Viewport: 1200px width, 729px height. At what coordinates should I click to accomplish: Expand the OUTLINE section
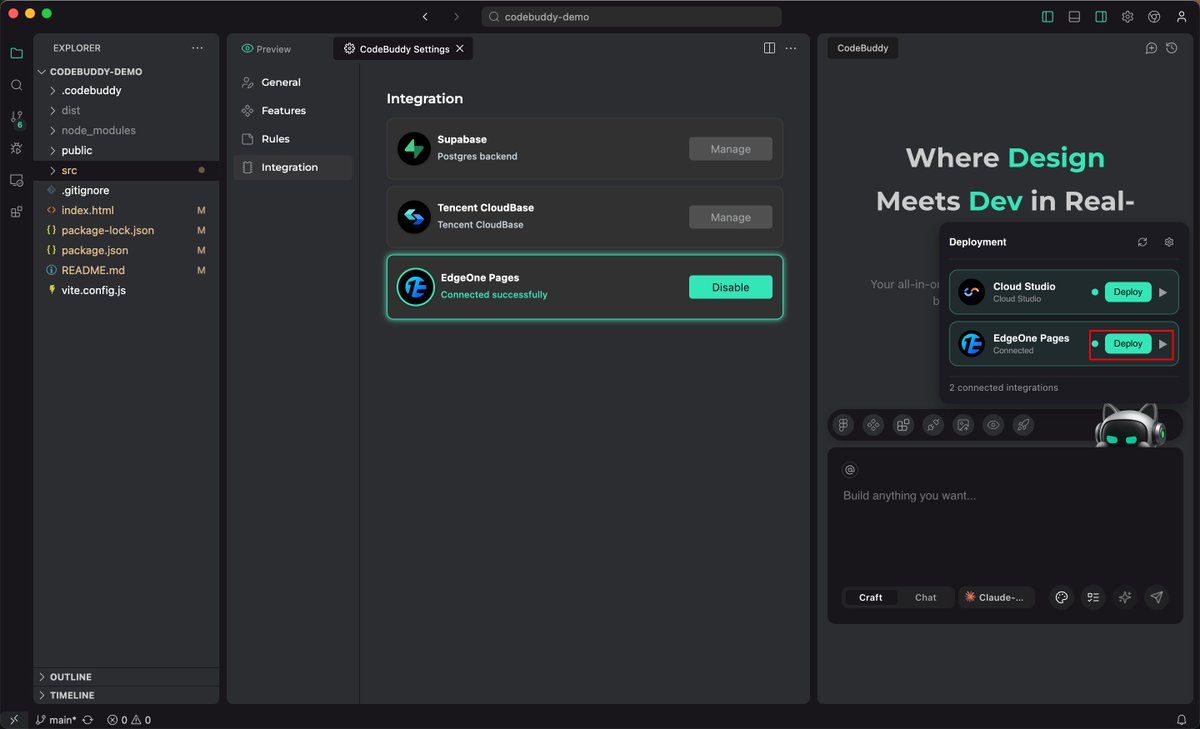(x=126, y=677)
